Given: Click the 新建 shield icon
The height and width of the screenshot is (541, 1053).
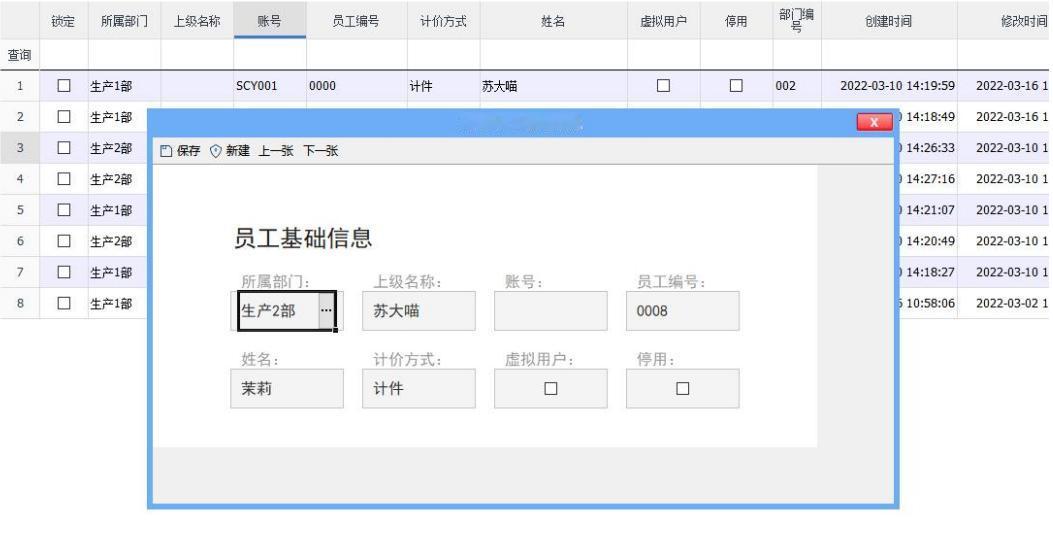Looking at the screenshot, I should click(x=216, y=151).
